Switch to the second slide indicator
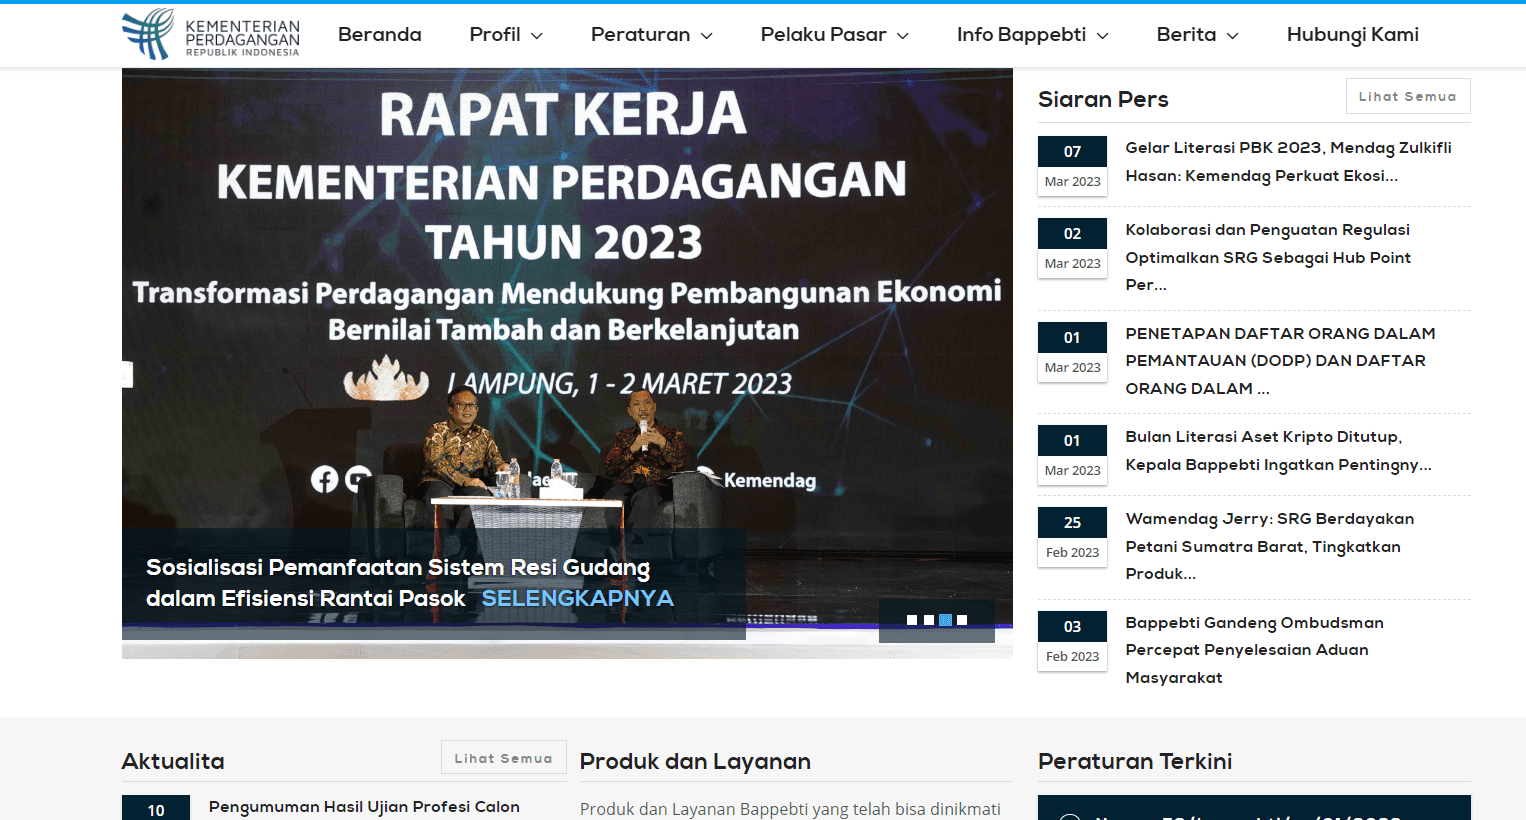Image resolution: width=1526 pixels, height=820 pixels. (x=928, y=619)
